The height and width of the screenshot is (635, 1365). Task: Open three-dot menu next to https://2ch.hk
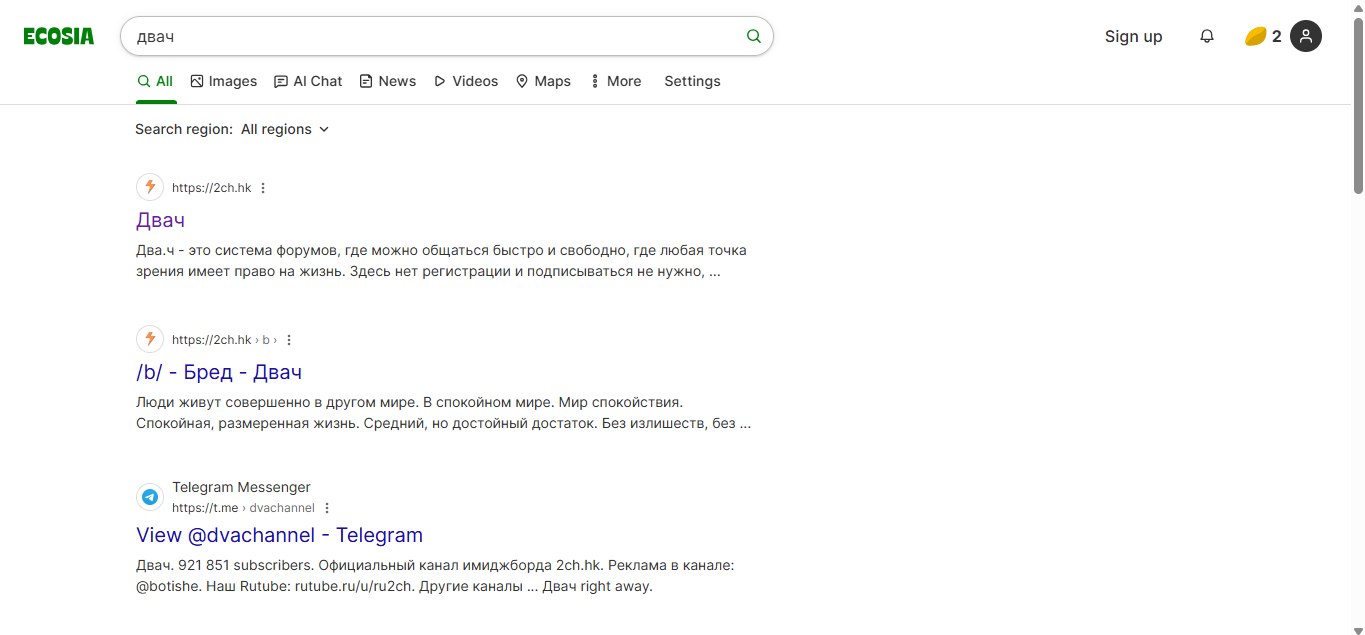point(263,188)
